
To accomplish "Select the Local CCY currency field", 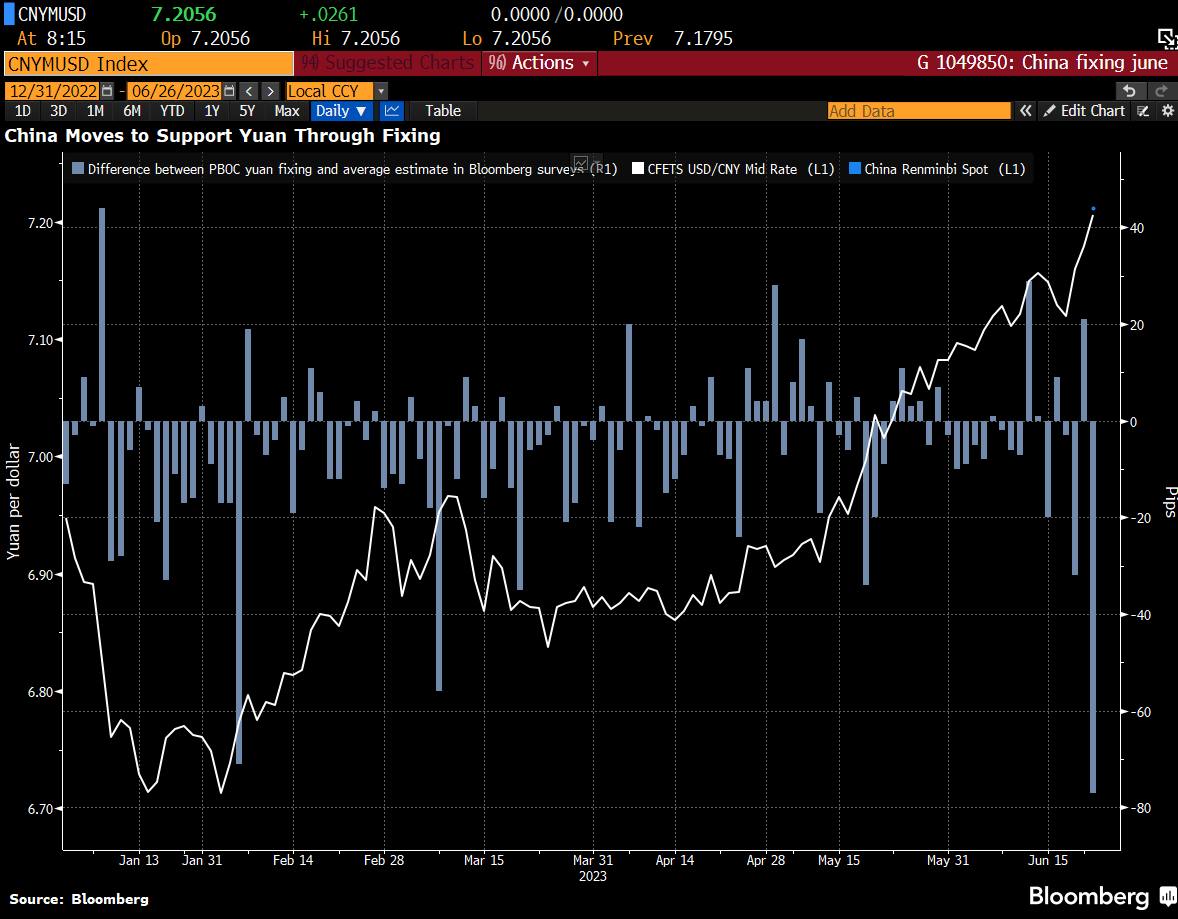I will coord(330,91).
